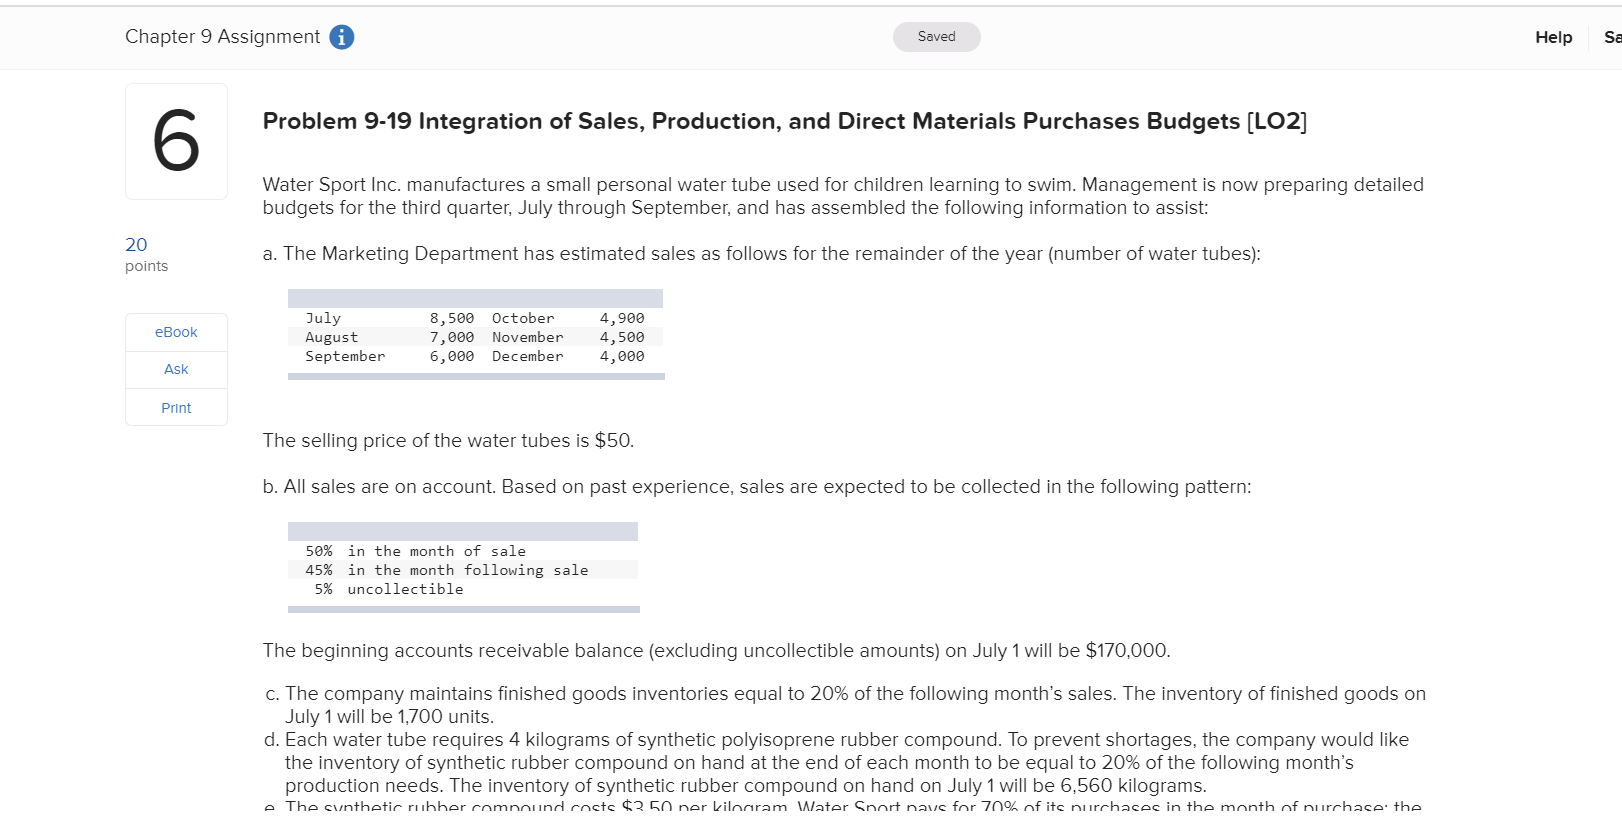Click the Chapter 9 Assignment title

click(222, 37)
